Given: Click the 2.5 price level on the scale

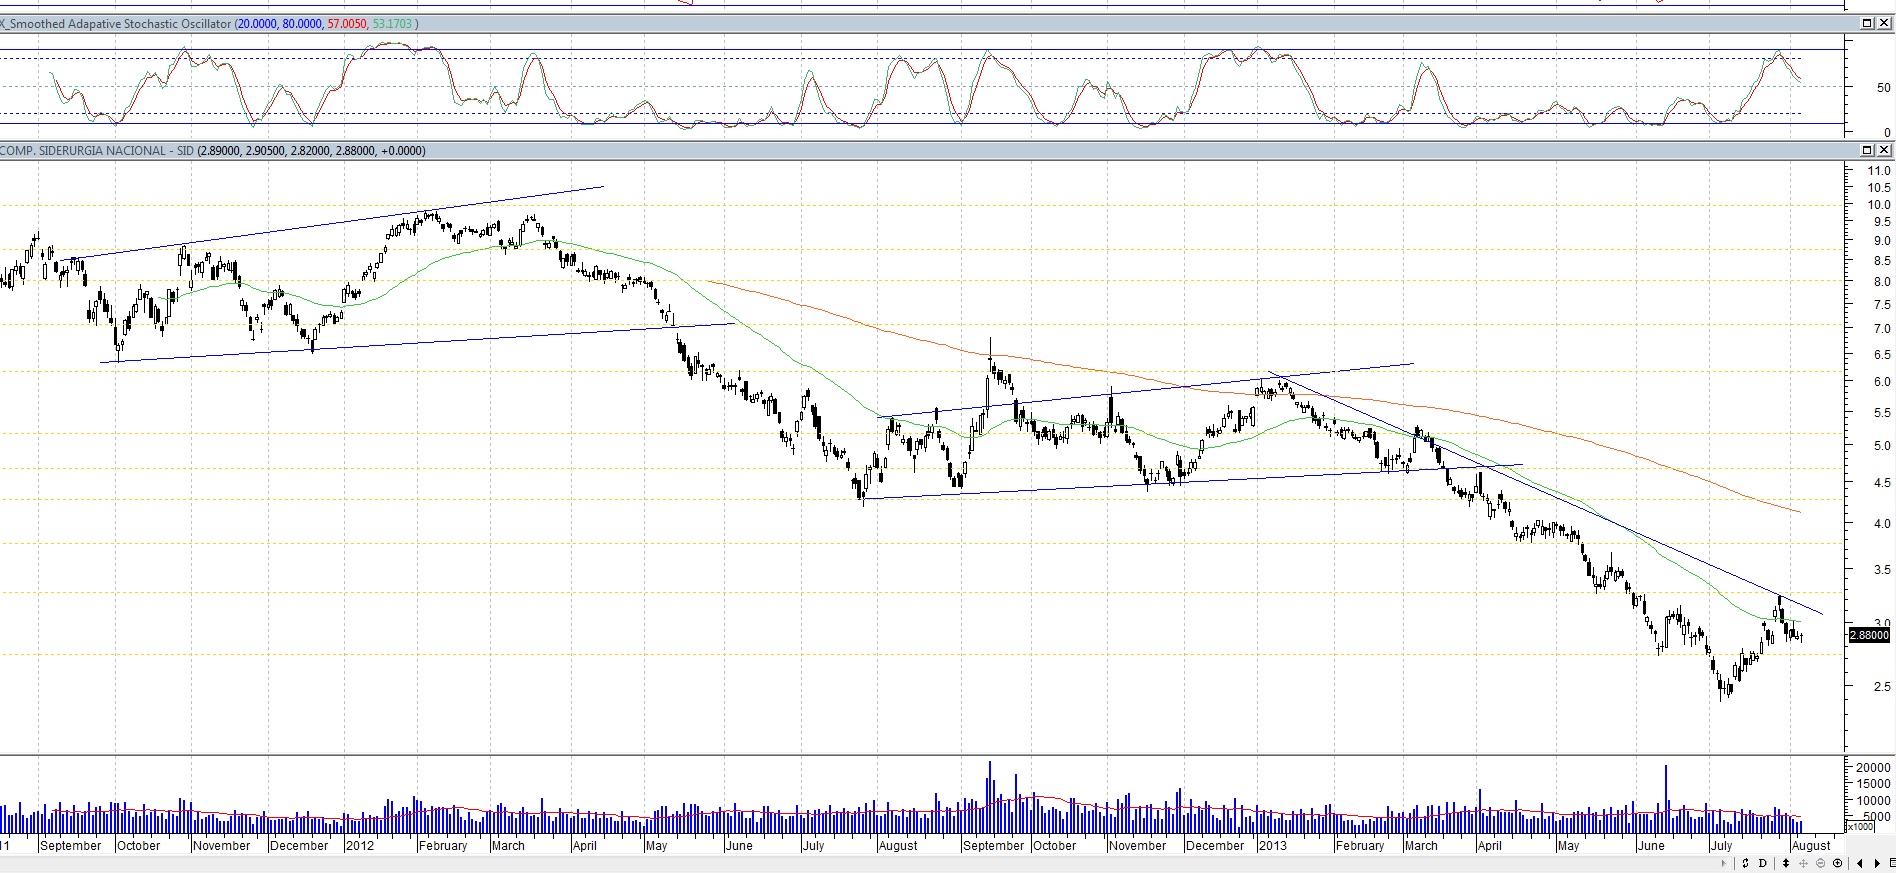Looking at the screenshot, I should coord(1882,687).
